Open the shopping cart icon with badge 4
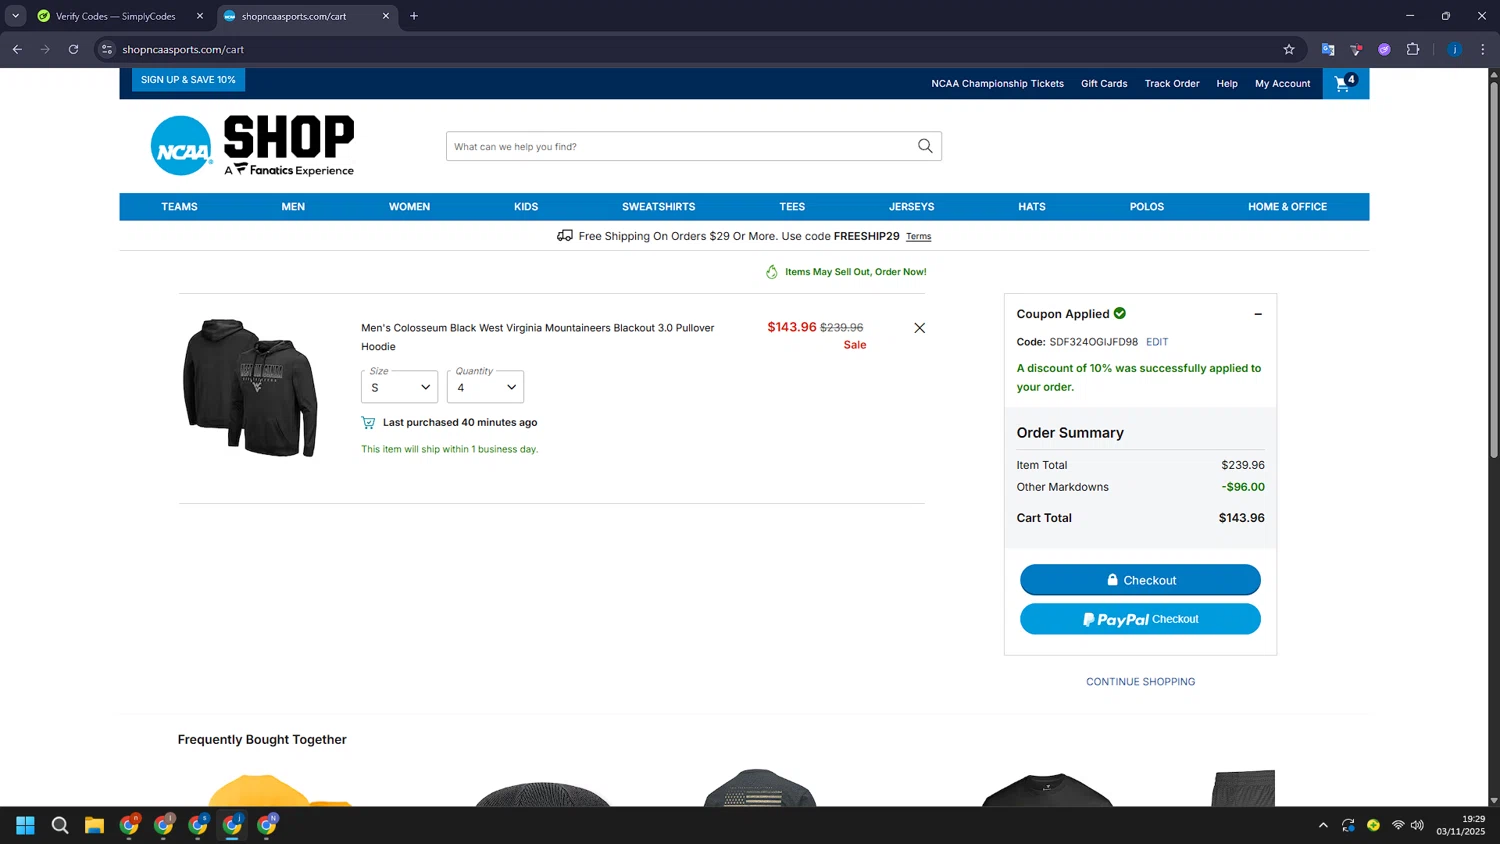1500x844 pixels. coord(1345,83)
